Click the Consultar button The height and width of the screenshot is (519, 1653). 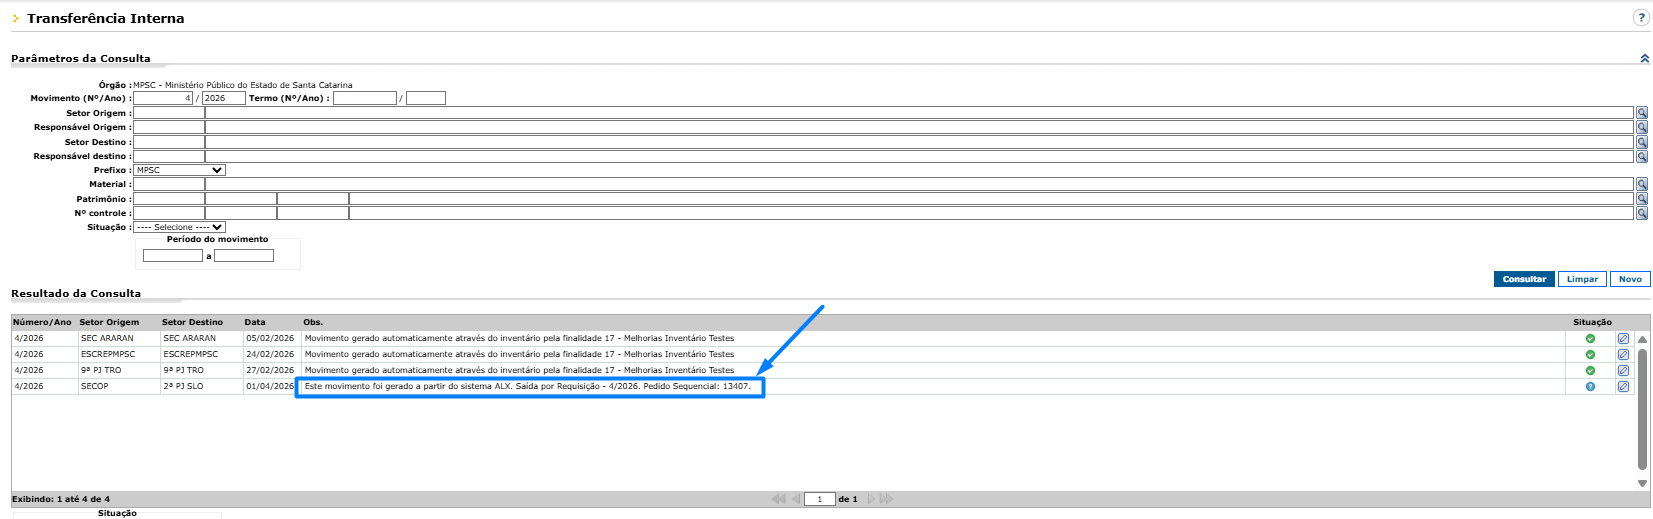click(x=1524, y=279)
